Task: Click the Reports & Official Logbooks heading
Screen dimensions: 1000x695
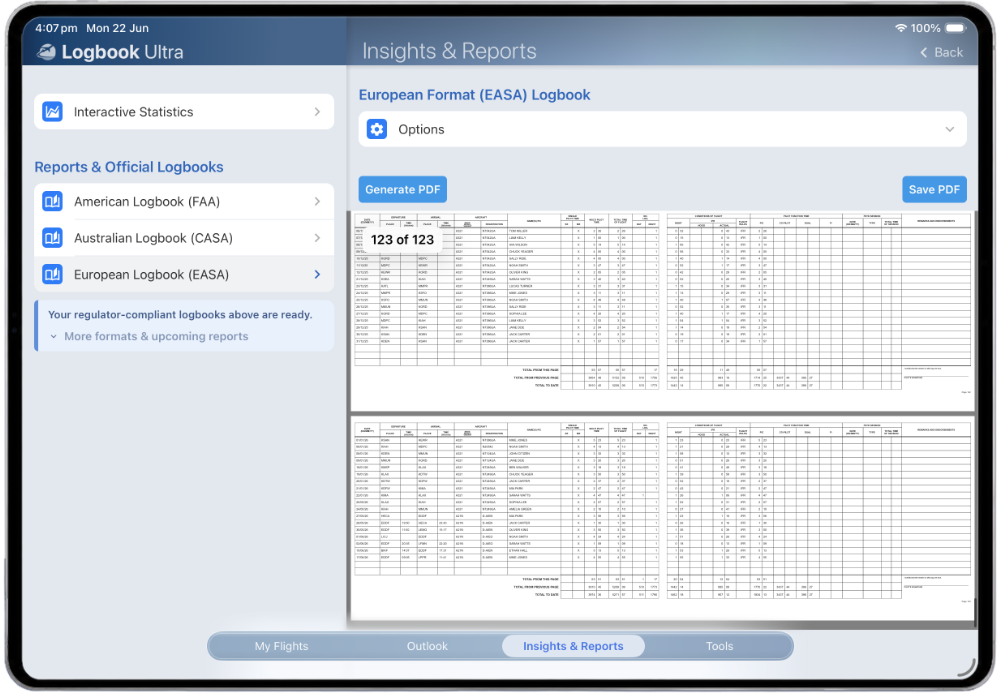Action: [129, 167]
